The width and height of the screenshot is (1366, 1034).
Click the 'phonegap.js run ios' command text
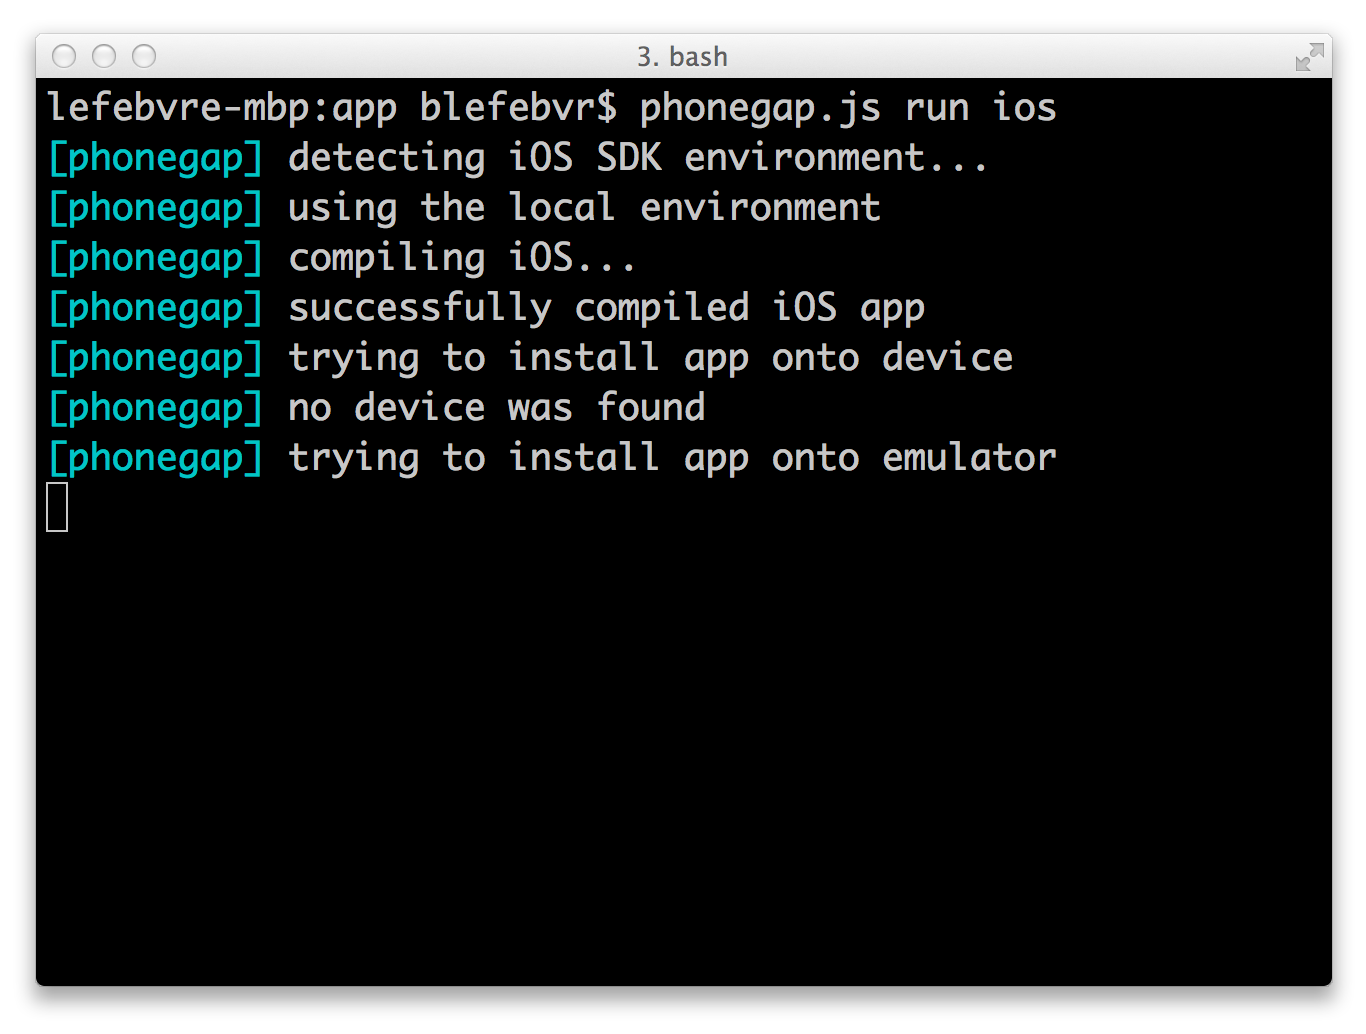(848, 108)
